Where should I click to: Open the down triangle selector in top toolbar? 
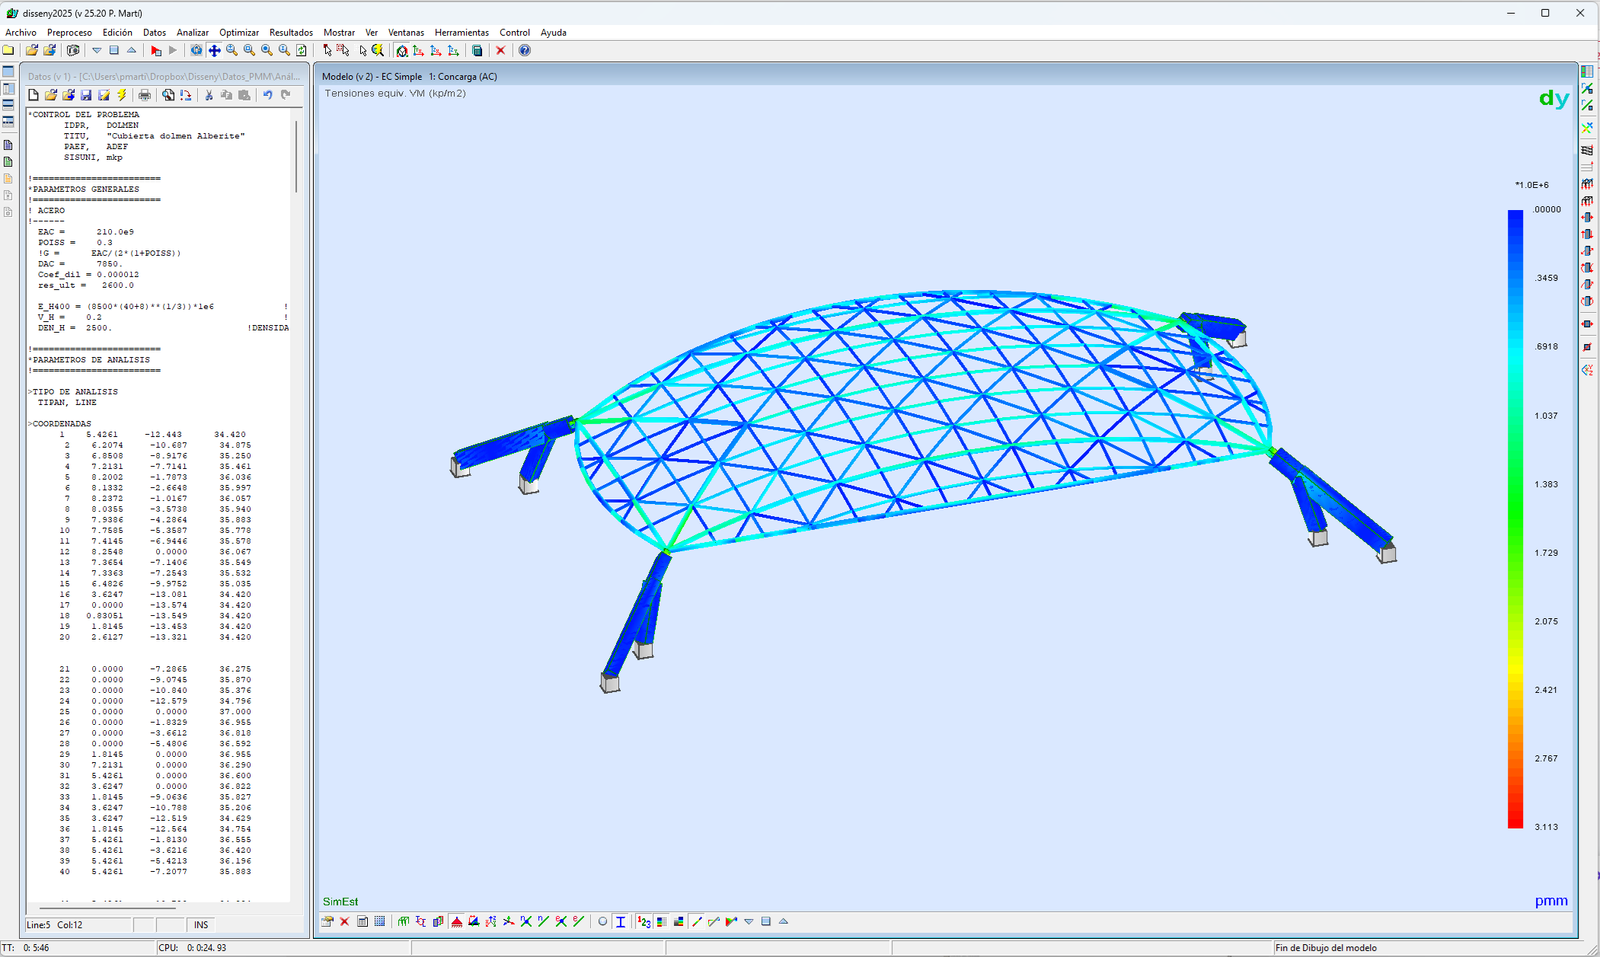click(x=96, y=50)
